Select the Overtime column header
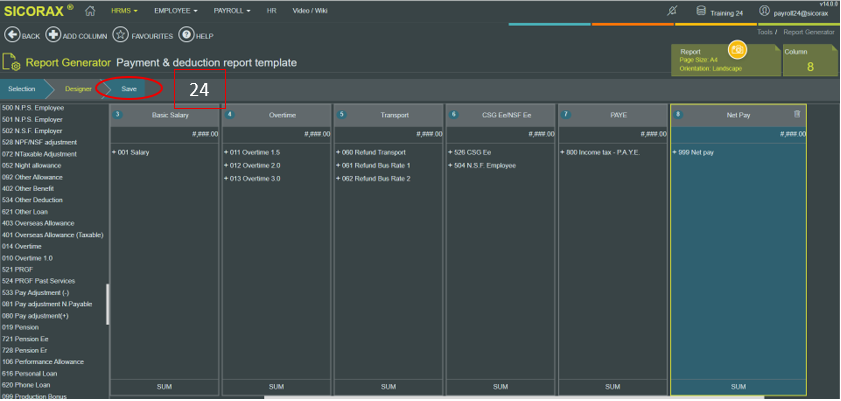The image size is (841, 401). (277, 115)
